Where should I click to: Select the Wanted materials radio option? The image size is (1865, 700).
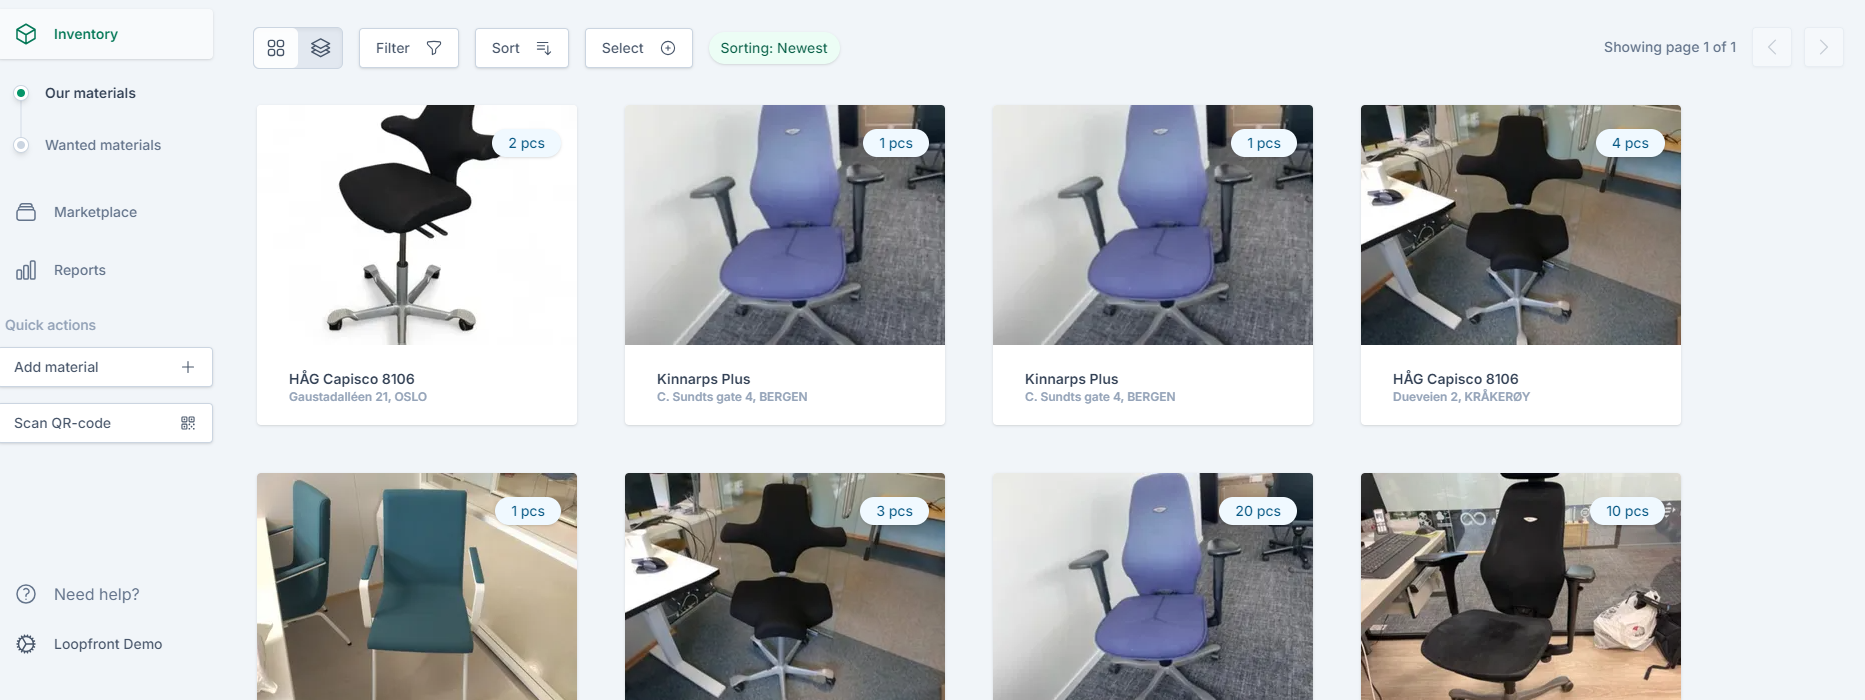pos(21,145)
